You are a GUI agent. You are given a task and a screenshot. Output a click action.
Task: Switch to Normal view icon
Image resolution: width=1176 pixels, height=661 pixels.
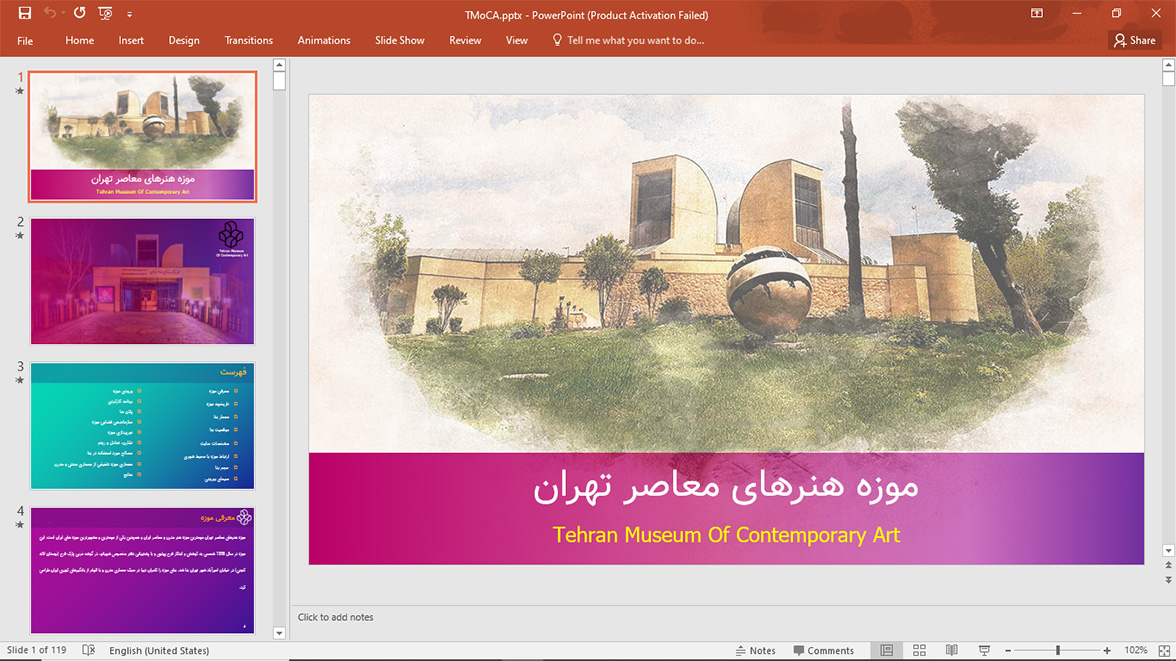886,650
